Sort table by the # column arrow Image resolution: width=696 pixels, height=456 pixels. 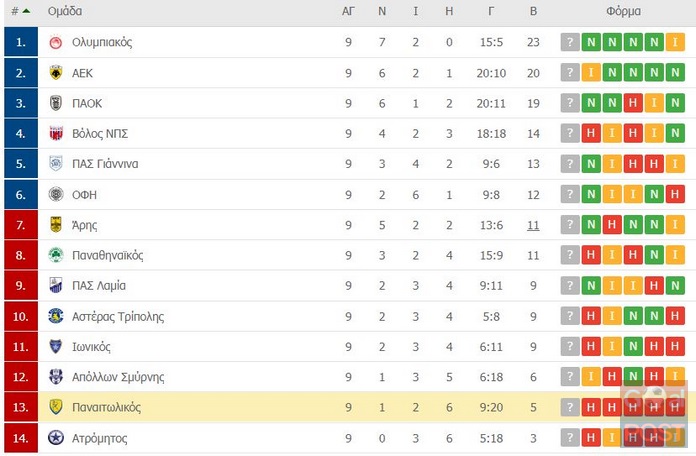coord(26,11)
